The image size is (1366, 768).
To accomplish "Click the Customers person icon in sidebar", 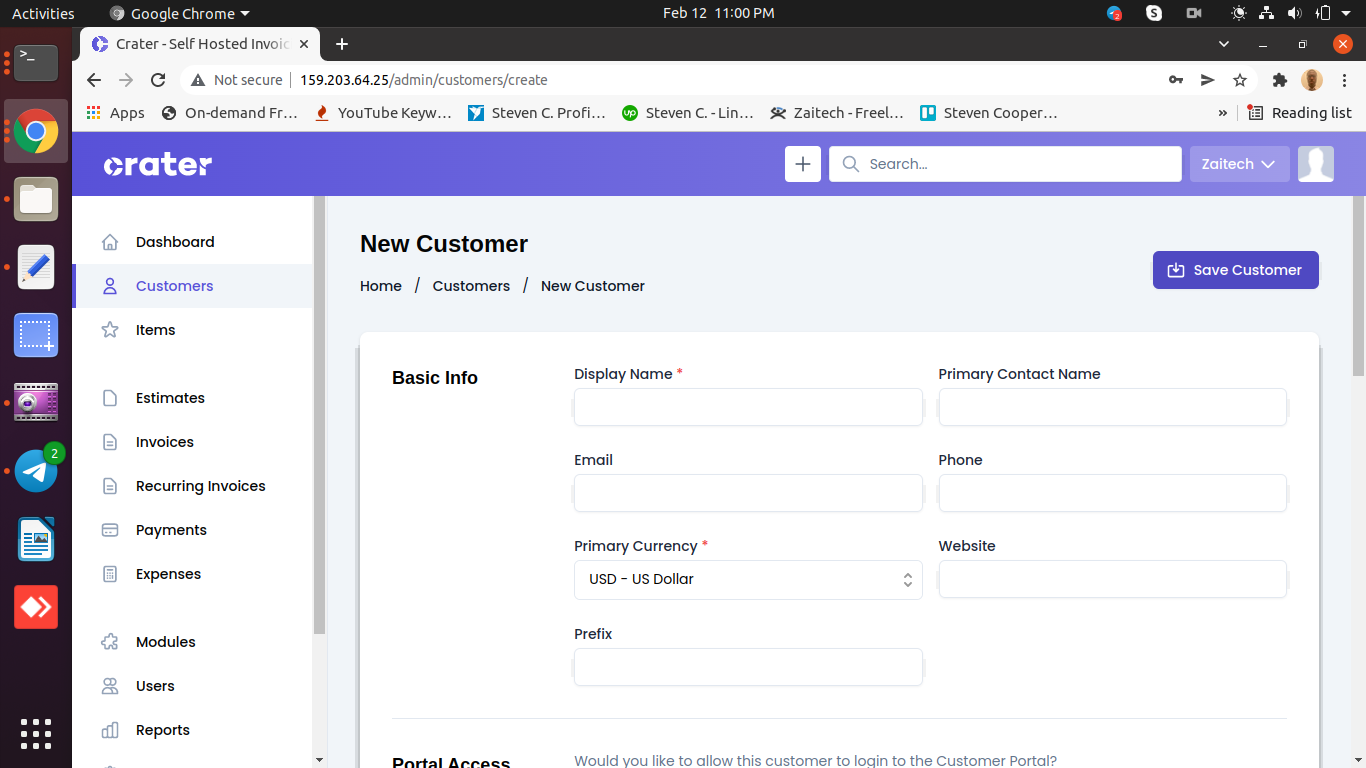I will (x=110, y=286).
